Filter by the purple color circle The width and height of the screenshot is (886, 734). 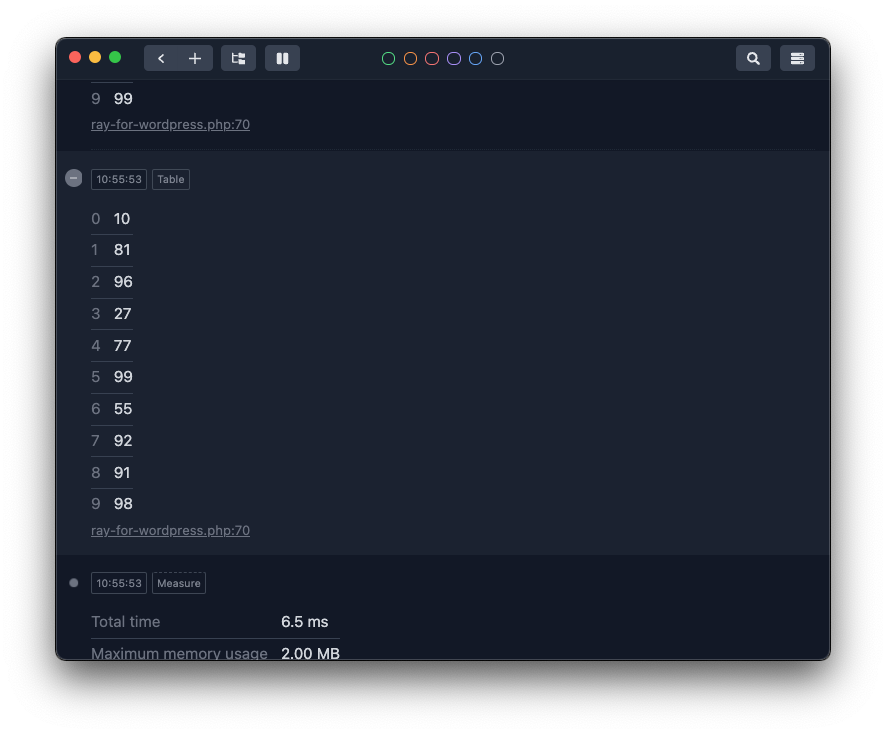(x=454, y=59)
